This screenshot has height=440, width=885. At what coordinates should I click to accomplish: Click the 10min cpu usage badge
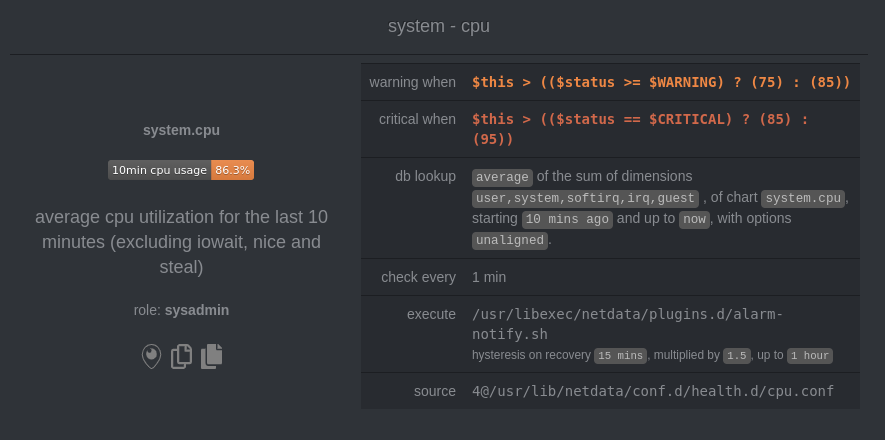181,170
